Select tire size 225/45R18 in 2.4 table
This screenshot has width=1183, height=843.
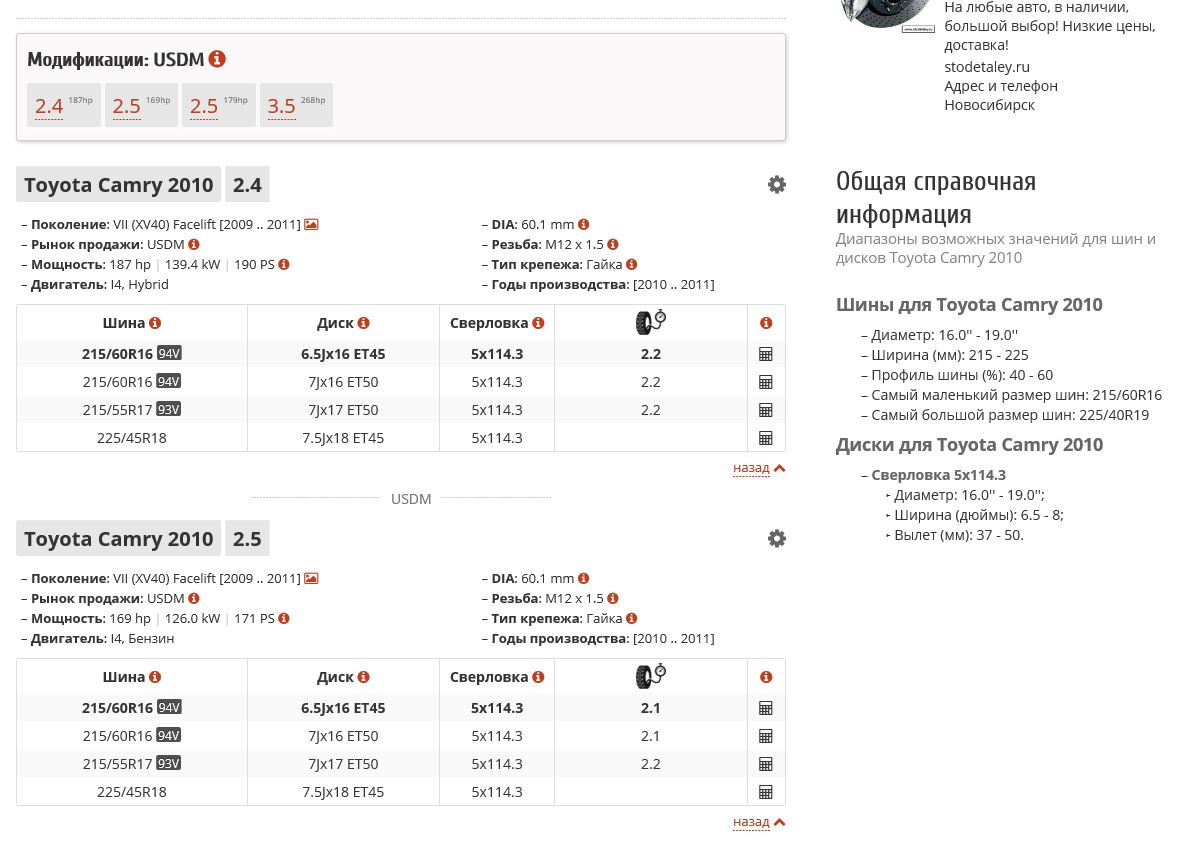coord(132,438)
